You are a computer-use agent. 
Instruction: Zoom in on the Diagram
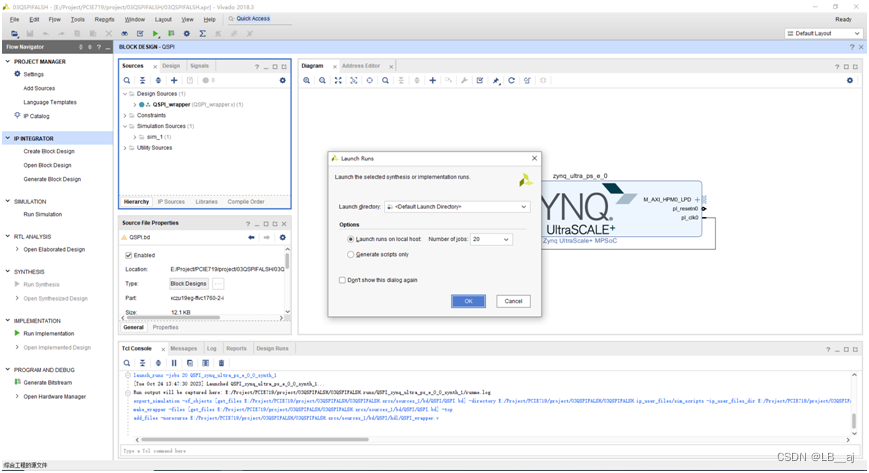pyautogui.click(x=306, y=80)
